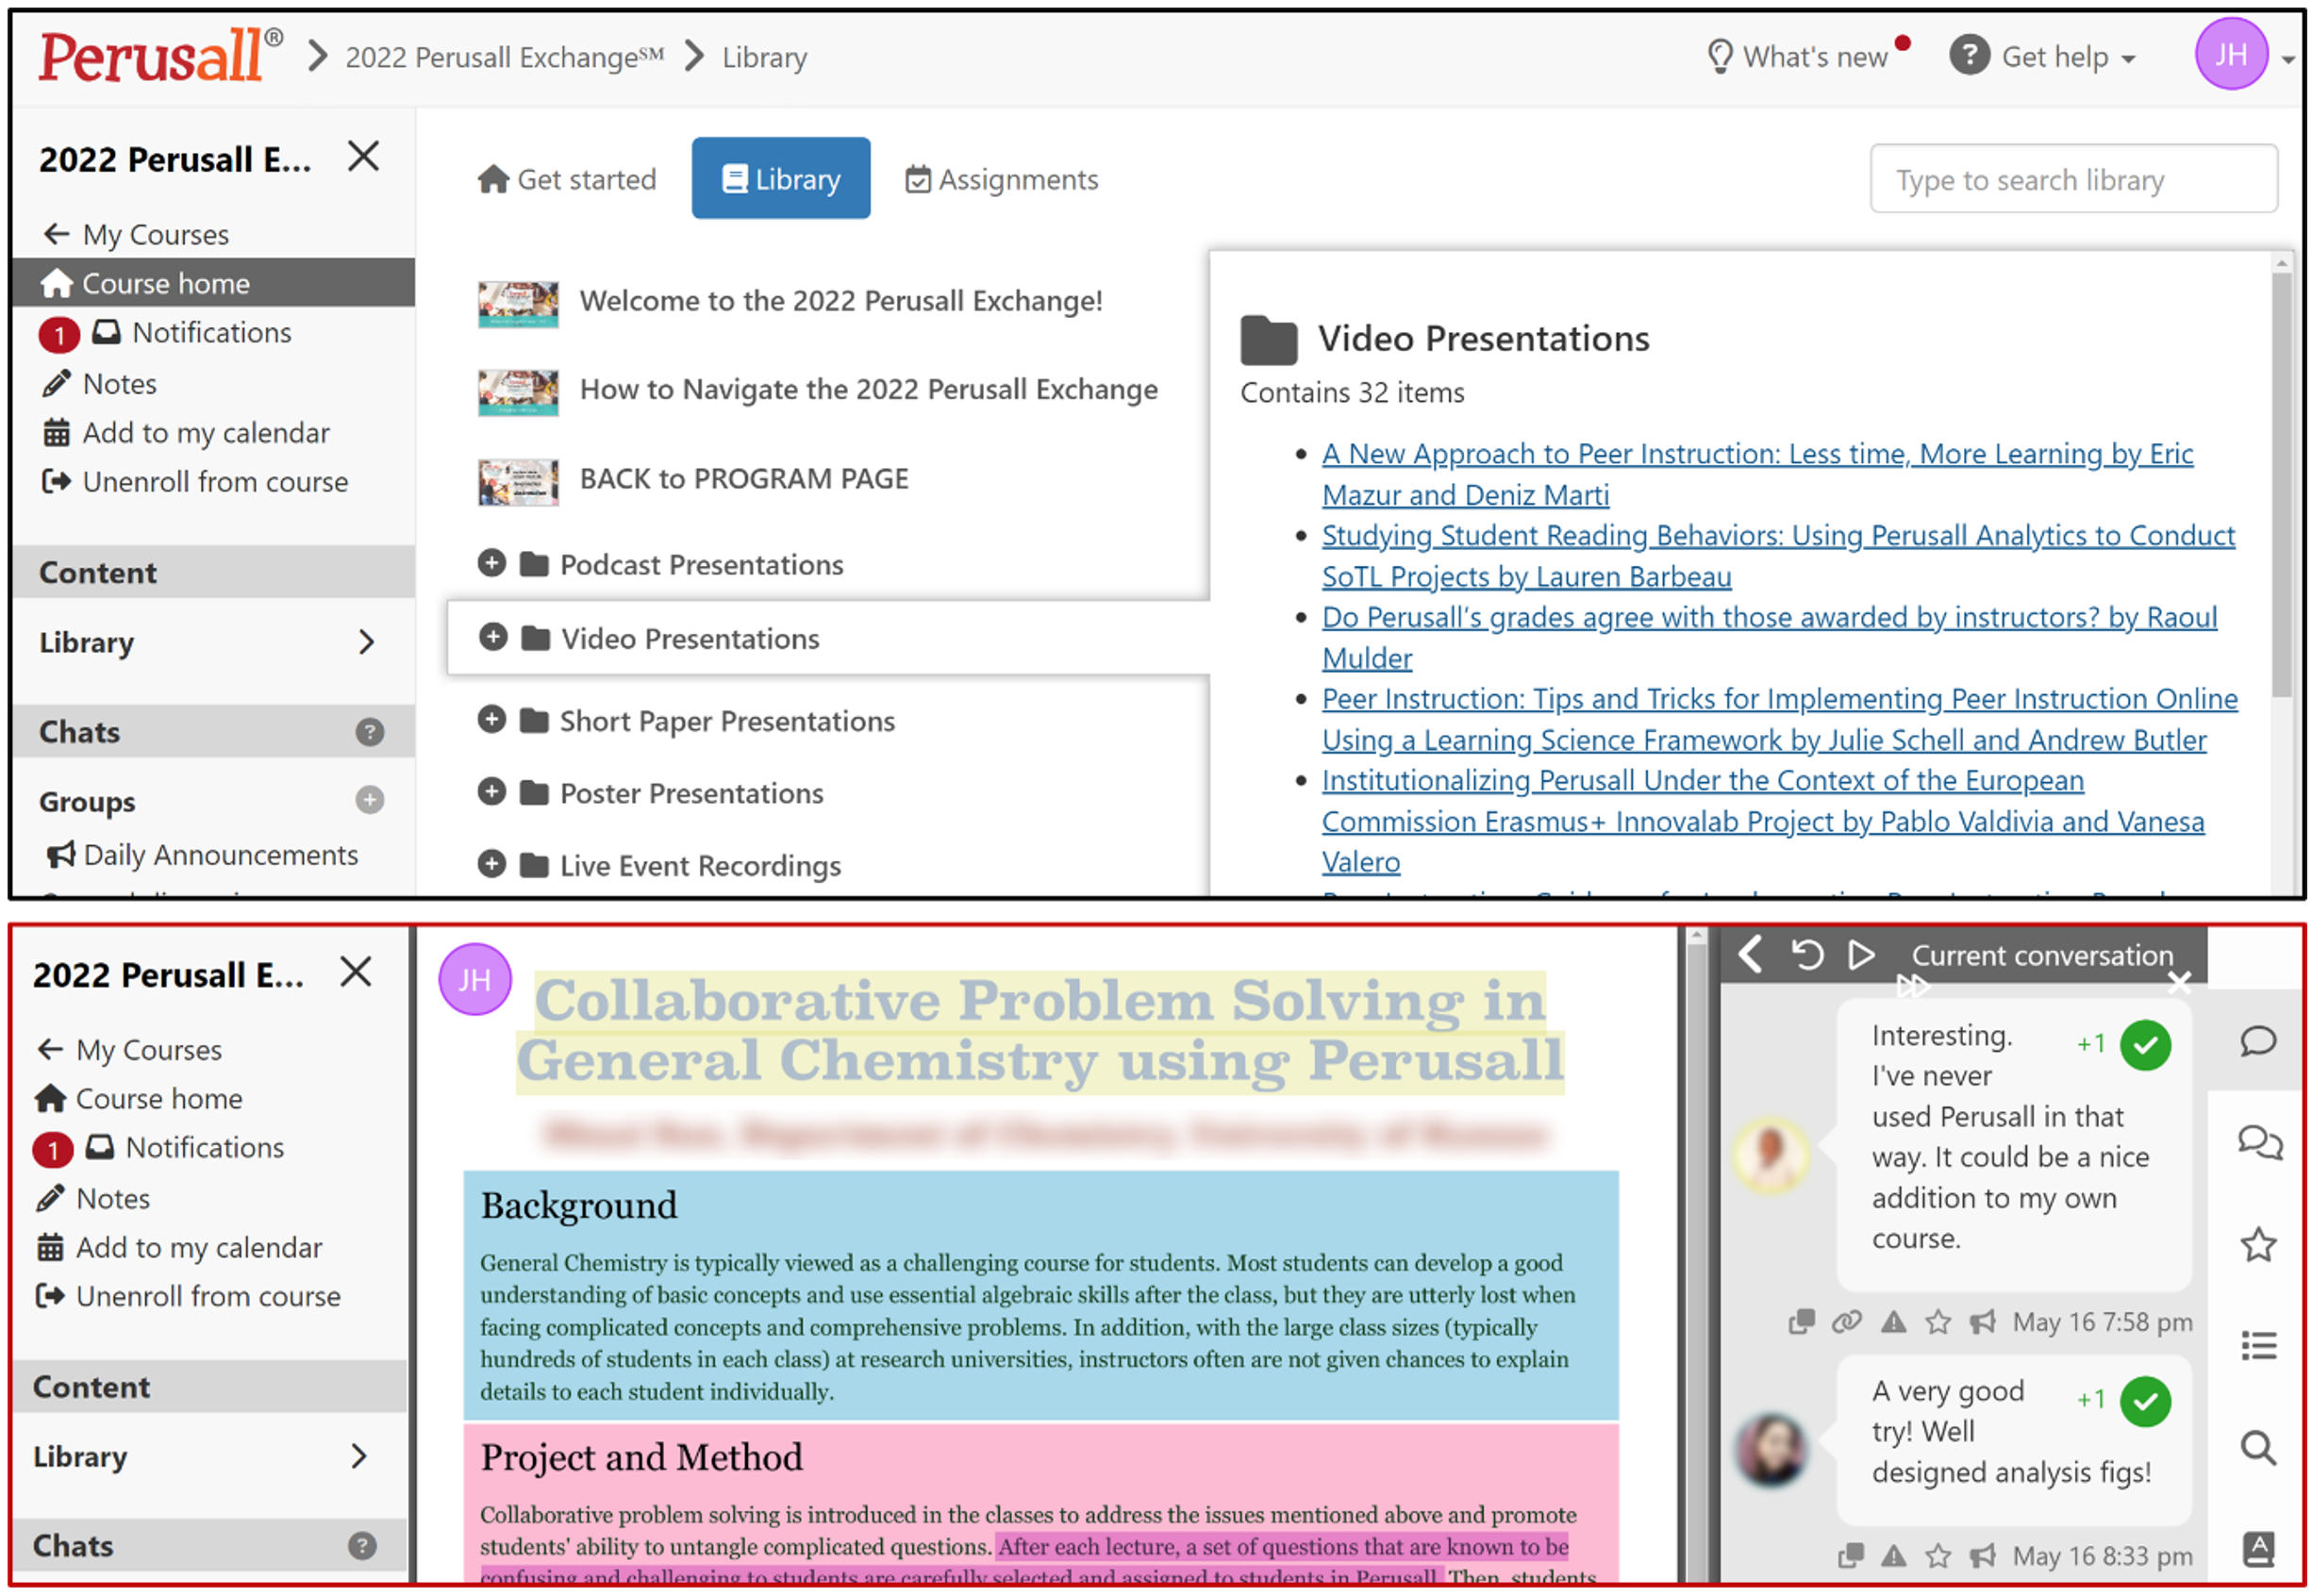Screen dimensions: 2312x1596
Task: Go back with conversation left chevron
Action: coord(1751,955)
